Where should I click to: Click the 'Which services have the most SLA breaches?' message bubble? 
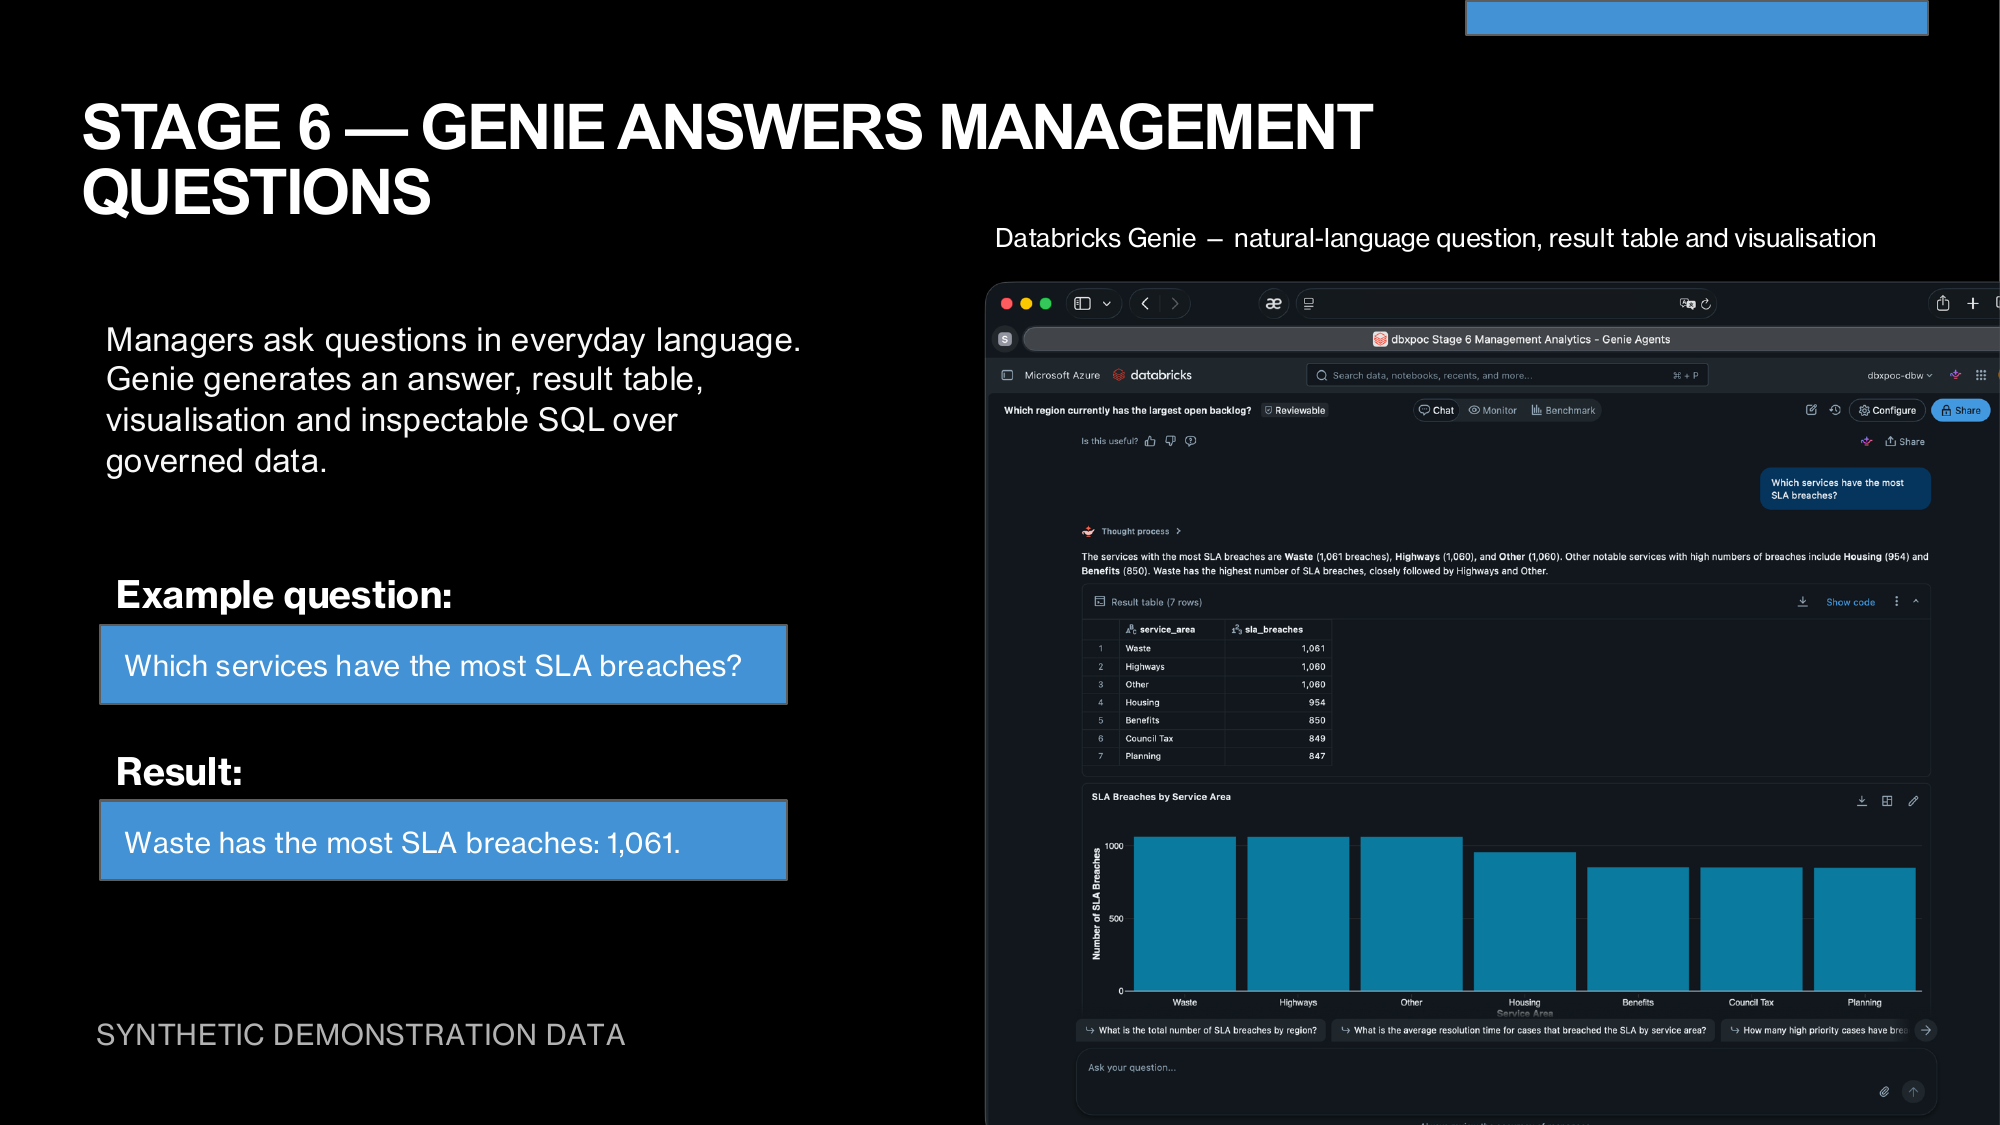[x=1845, y=489]
